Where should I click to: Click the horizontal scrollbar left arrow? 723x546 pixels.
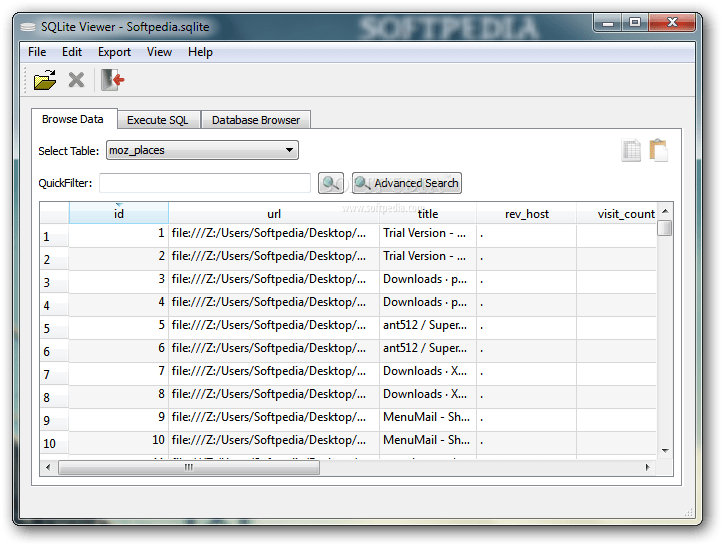(x=48, y=468)
